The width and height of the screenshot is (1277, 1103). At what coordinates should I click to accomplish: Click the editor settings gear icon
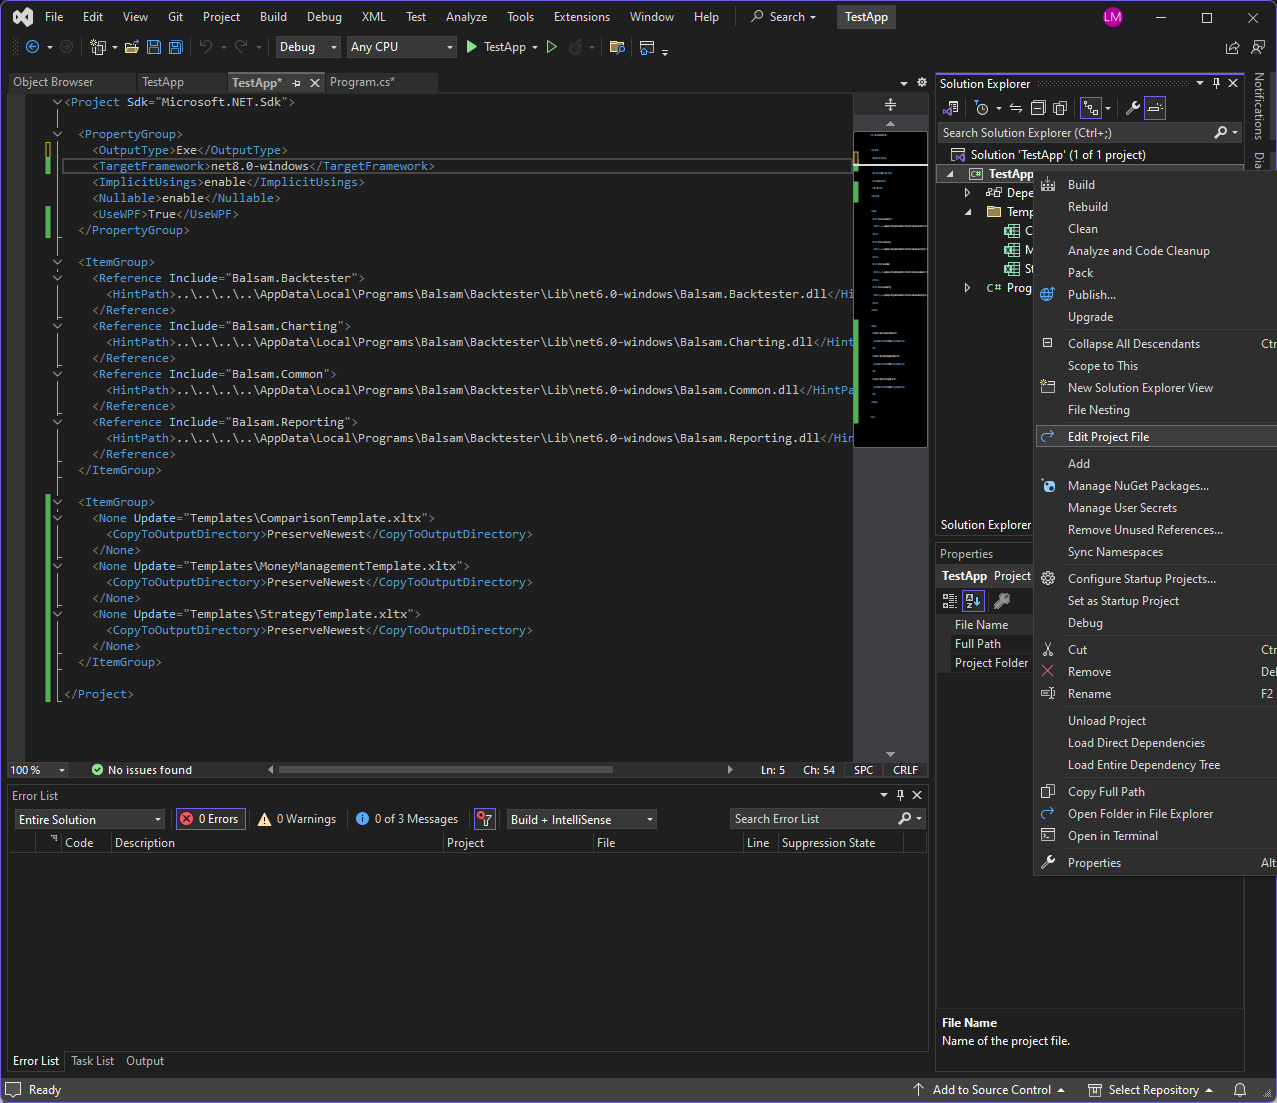coord(922,83)
